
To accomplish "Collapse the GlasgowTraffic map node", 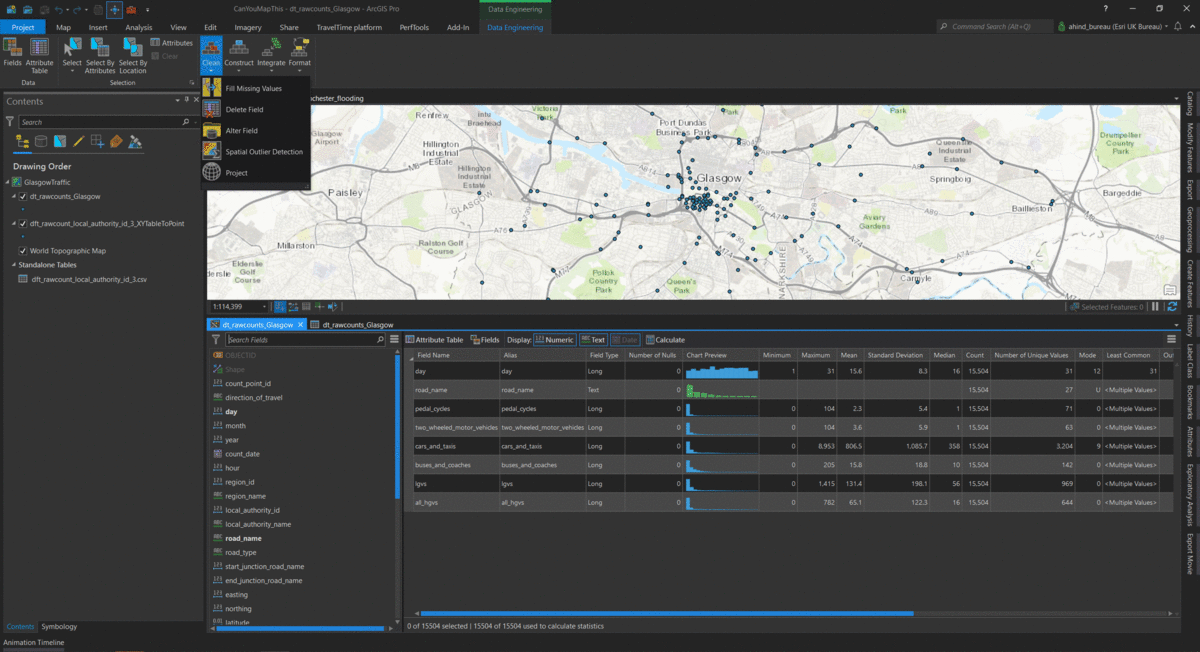I will pos(7,182).
